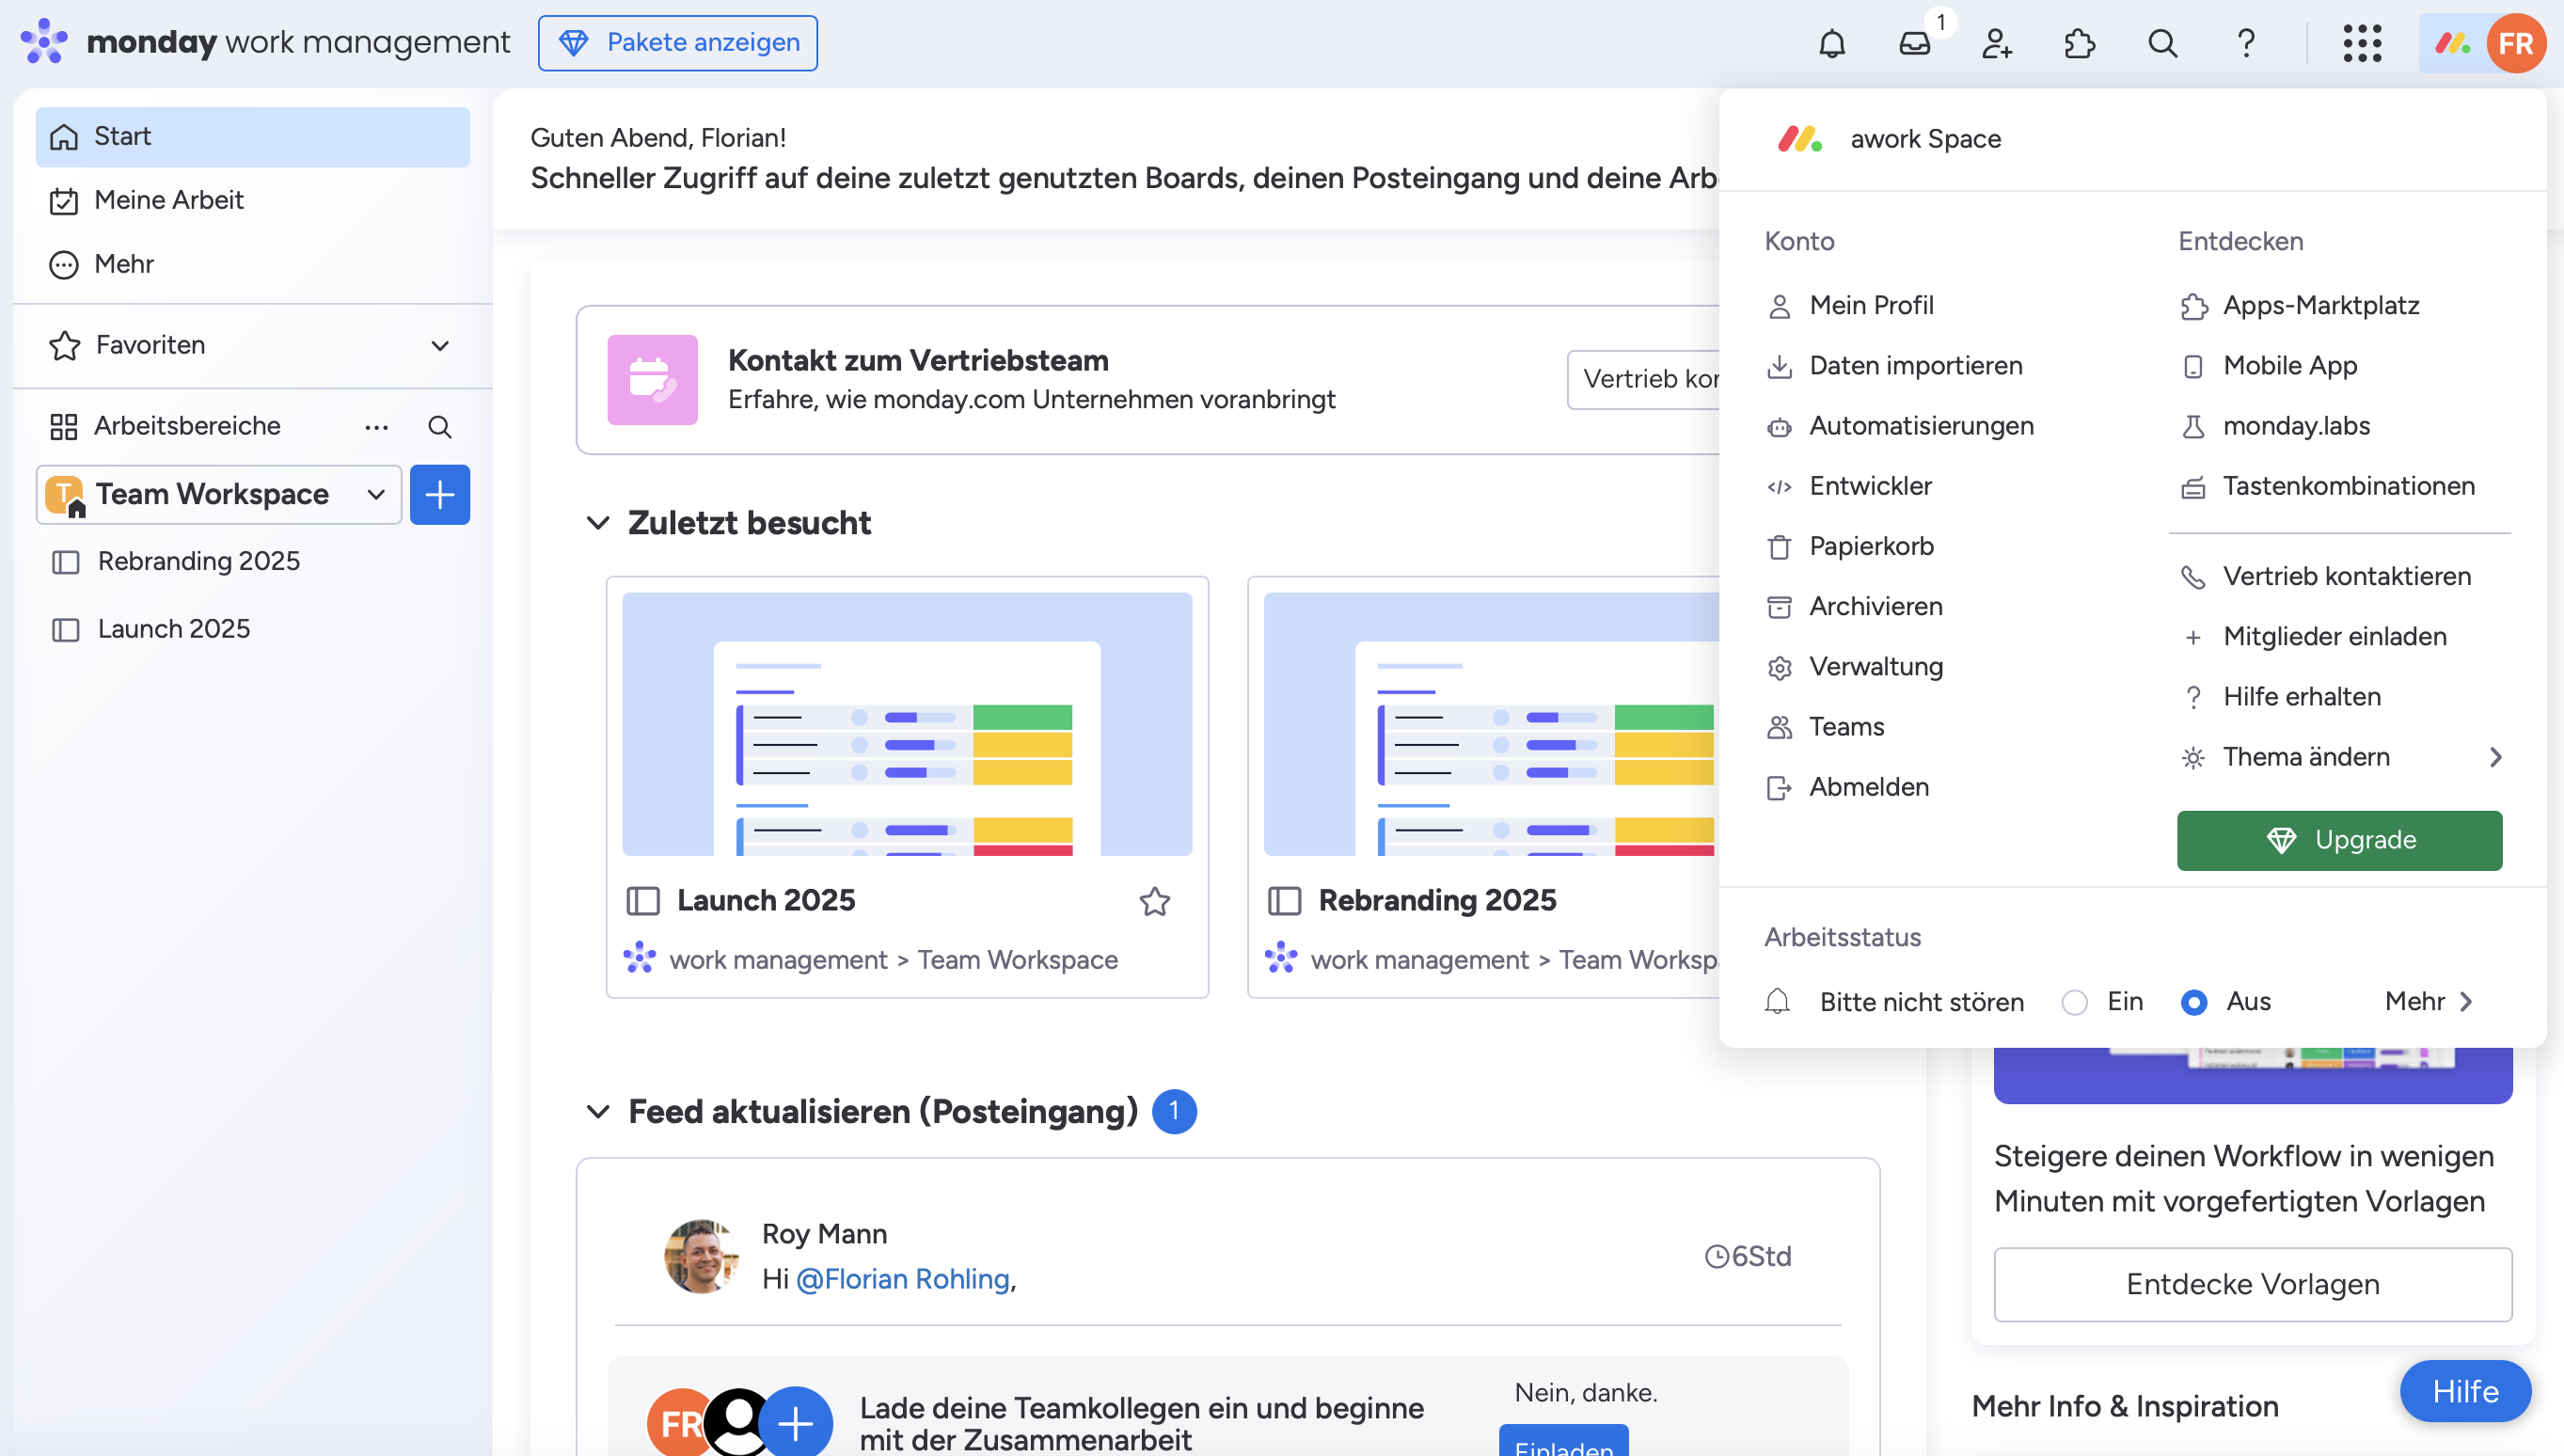Click the awork Space account header
This screenshot has height=1456, width=2564.
click(1890, 139)
